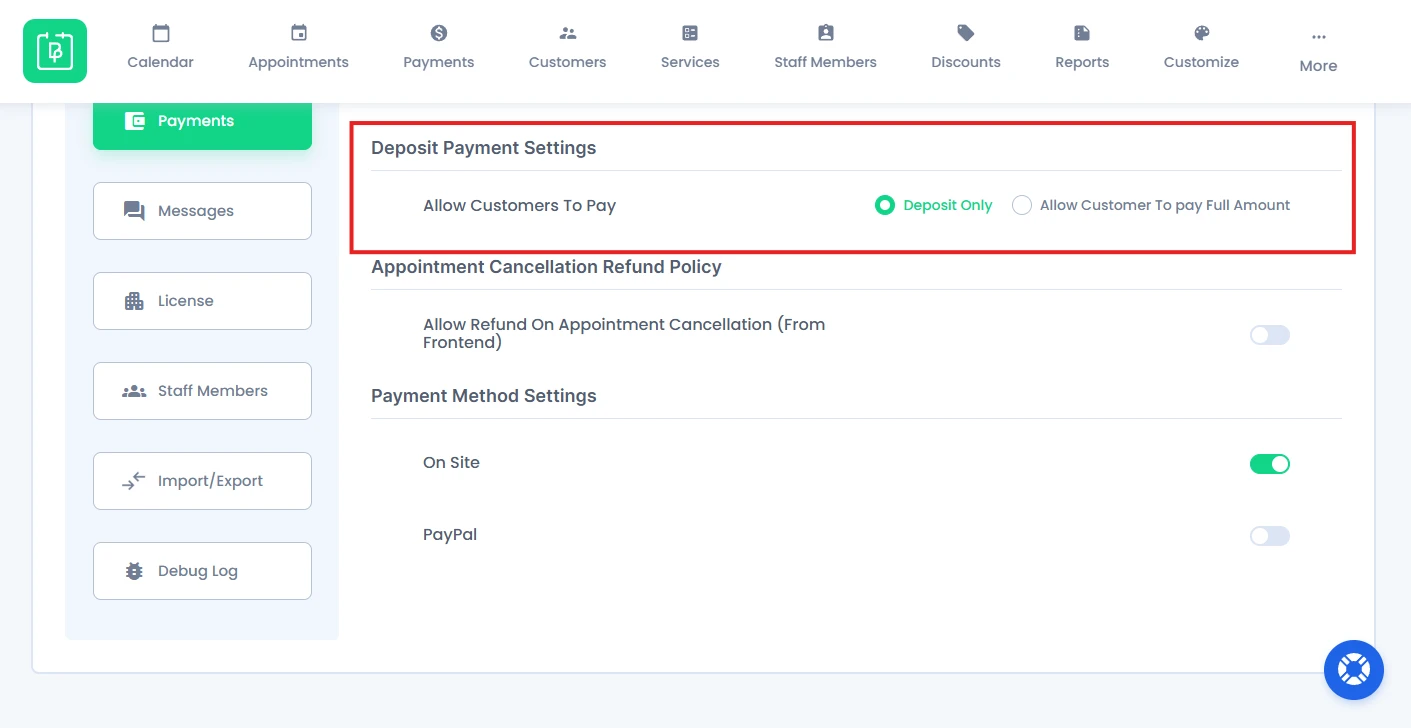The height and width of the screenshot is (728, 1411).
Task: Click the Payment Method Settings heading
Action: coord(484,396)
